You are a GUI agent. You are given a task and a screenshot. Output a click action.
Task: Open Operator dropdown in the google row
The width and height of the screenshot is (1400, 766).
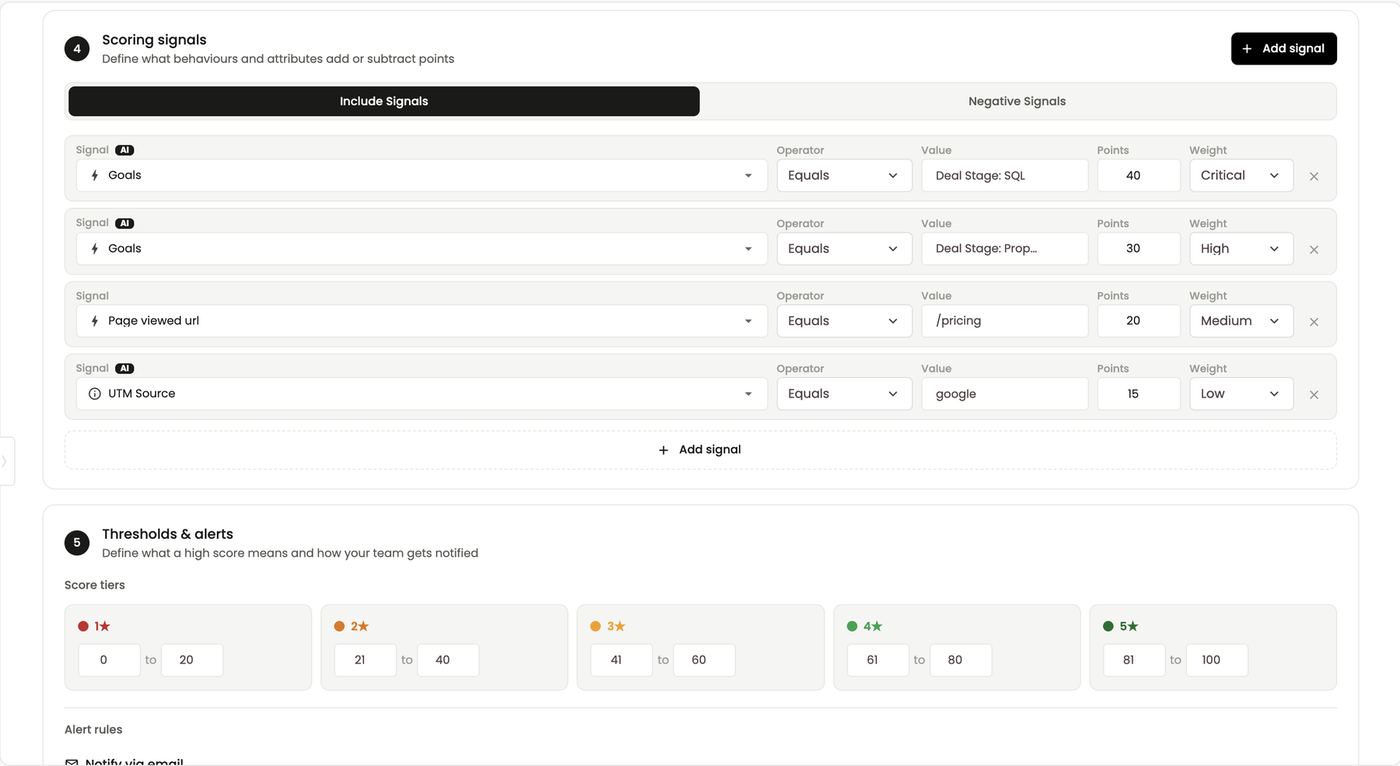(844, 394)
